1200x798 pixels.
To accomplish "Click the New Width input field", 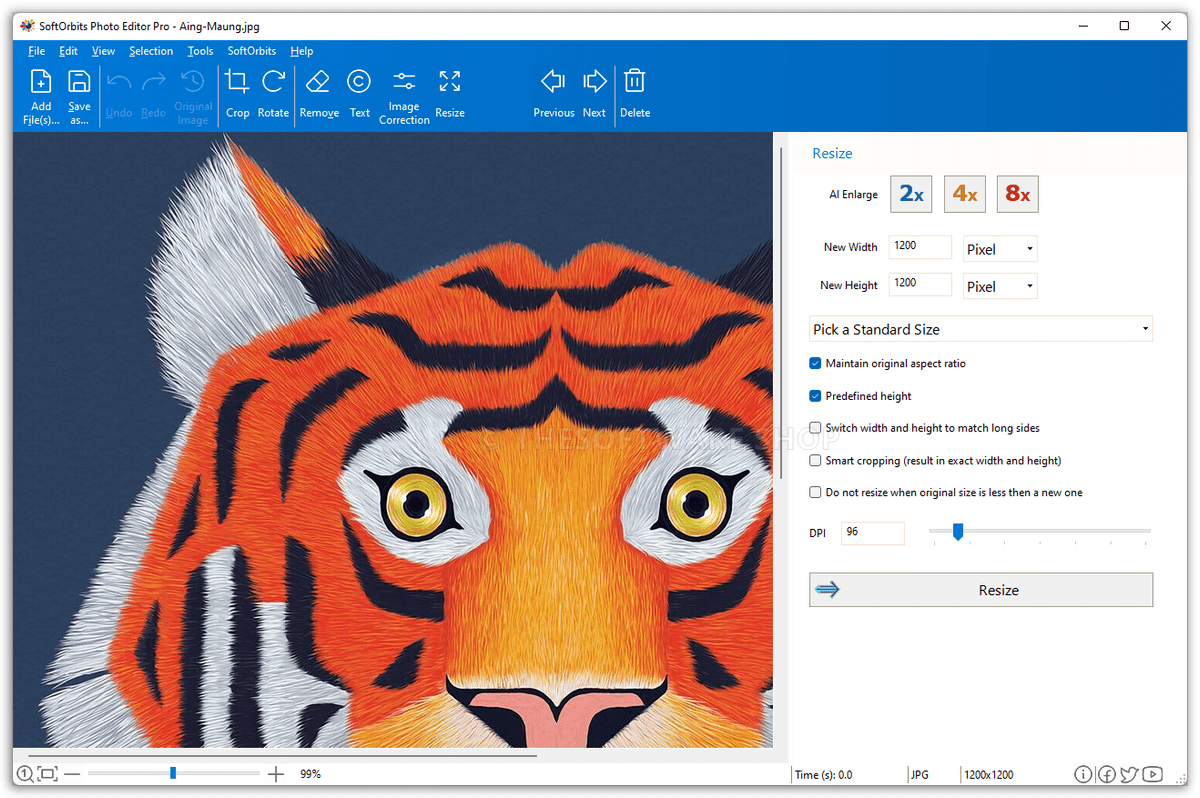I will 920,247.
